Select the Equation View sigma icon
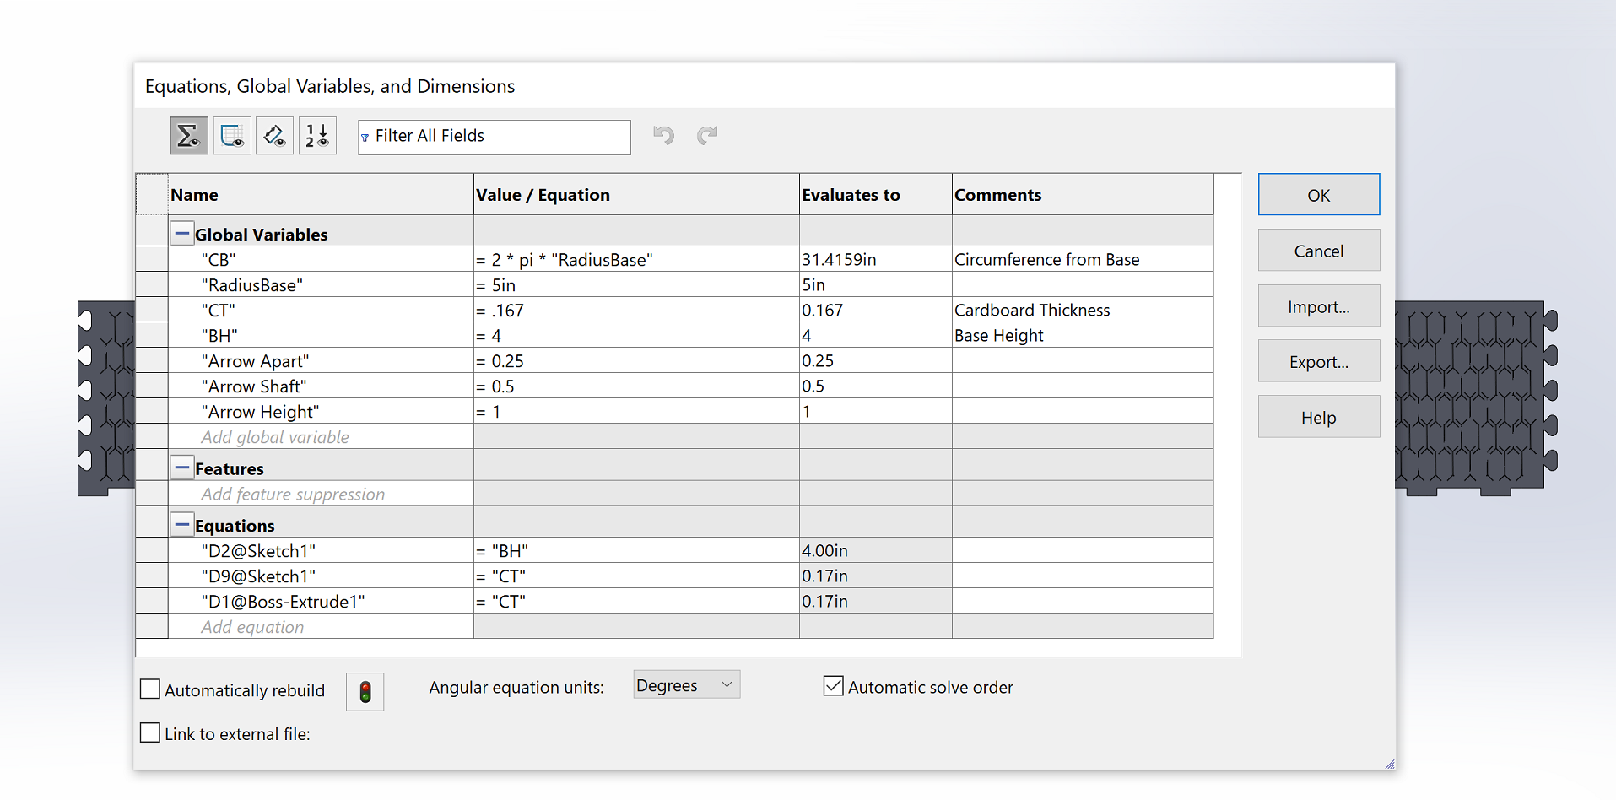1616x800 pixels. [188, 136]
